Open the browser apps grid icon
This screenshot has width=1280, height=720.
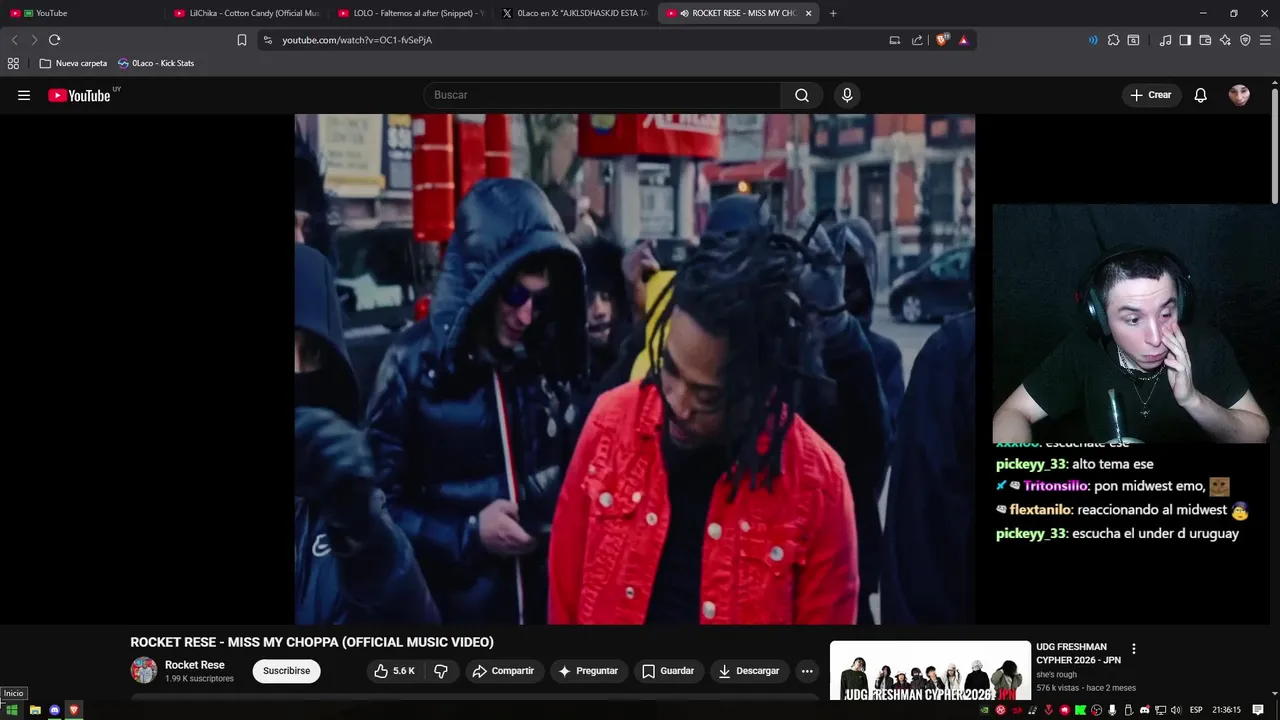[13, 63]
